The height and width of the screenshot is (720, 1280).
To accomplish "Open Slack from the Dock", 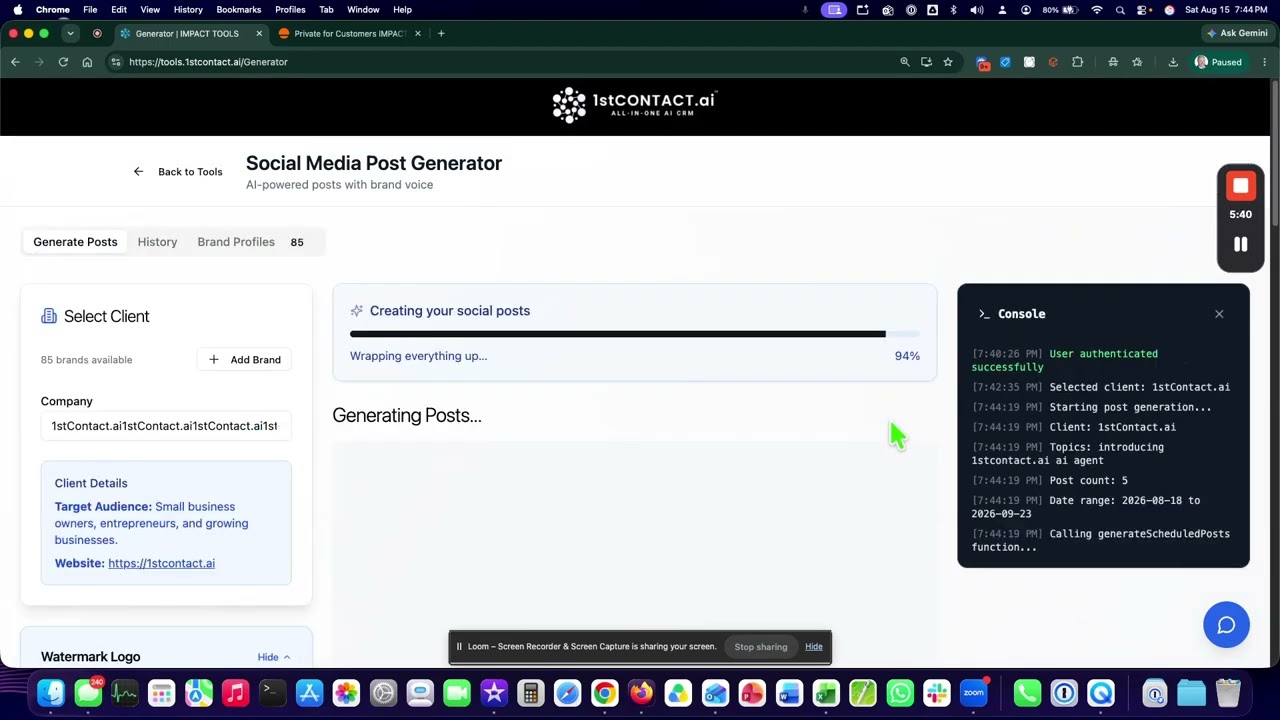I will (937, 693).
